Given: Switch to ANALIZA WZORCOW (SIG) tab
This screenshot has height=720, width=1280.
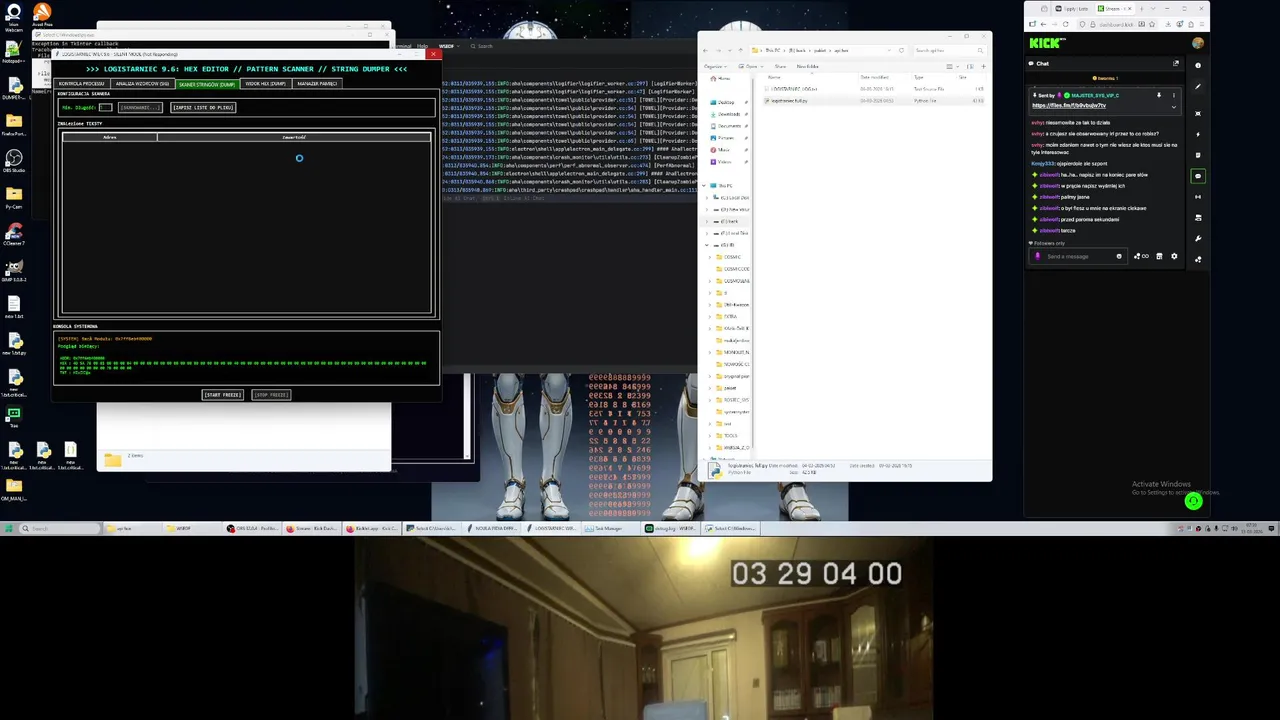Looking at the screenshot, I should [x=142, y=84].
